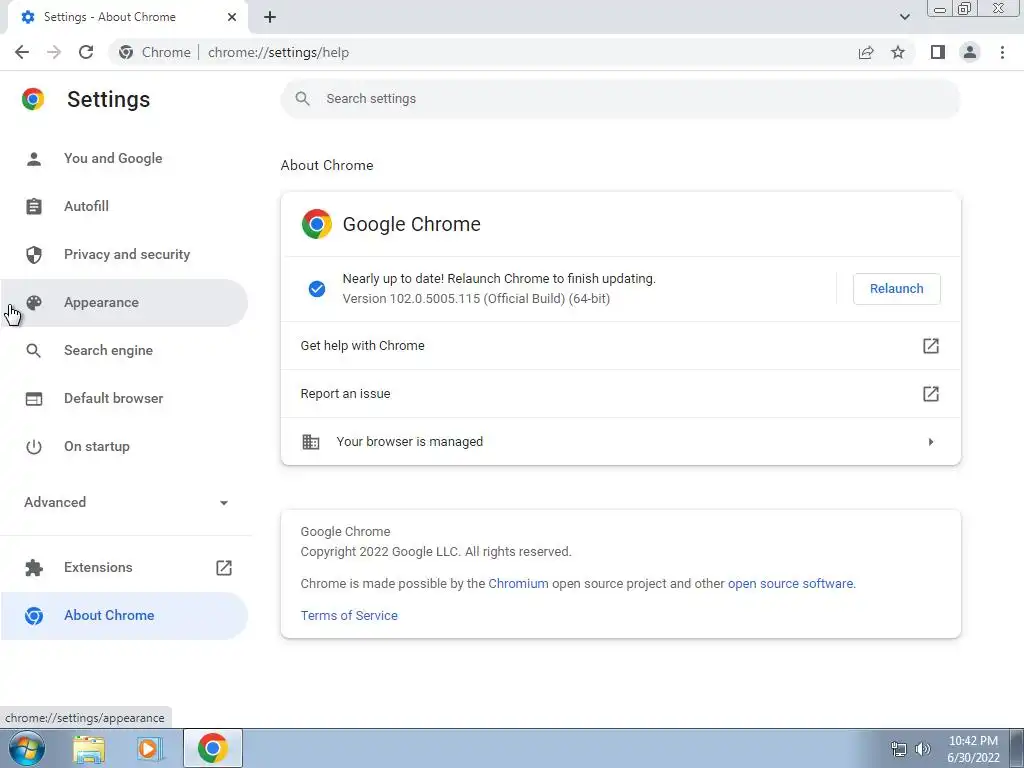Open the taskbar clock showing 10:42 PM
1024x768 pixels.
point(973,749)
